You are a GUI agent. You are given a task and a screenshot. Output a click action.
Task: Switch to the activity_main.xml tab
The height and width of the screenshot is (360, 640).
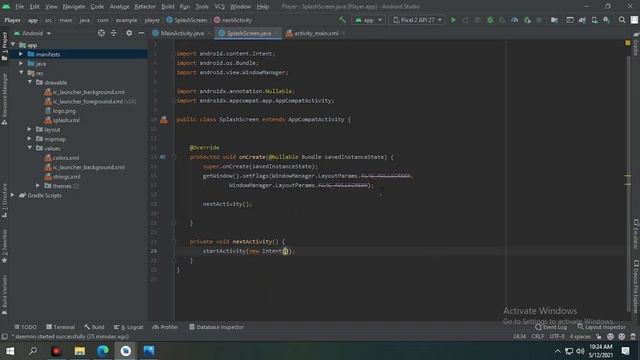tap(316, 33)
